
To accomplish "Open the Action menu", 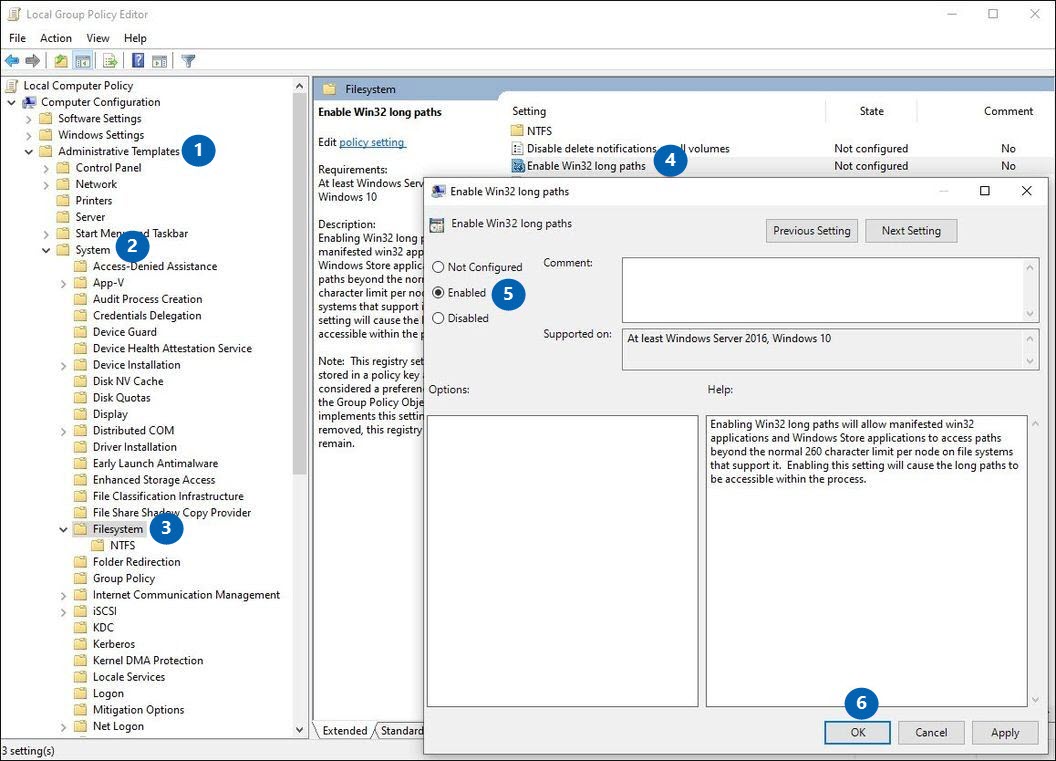I will pos(55,38).
